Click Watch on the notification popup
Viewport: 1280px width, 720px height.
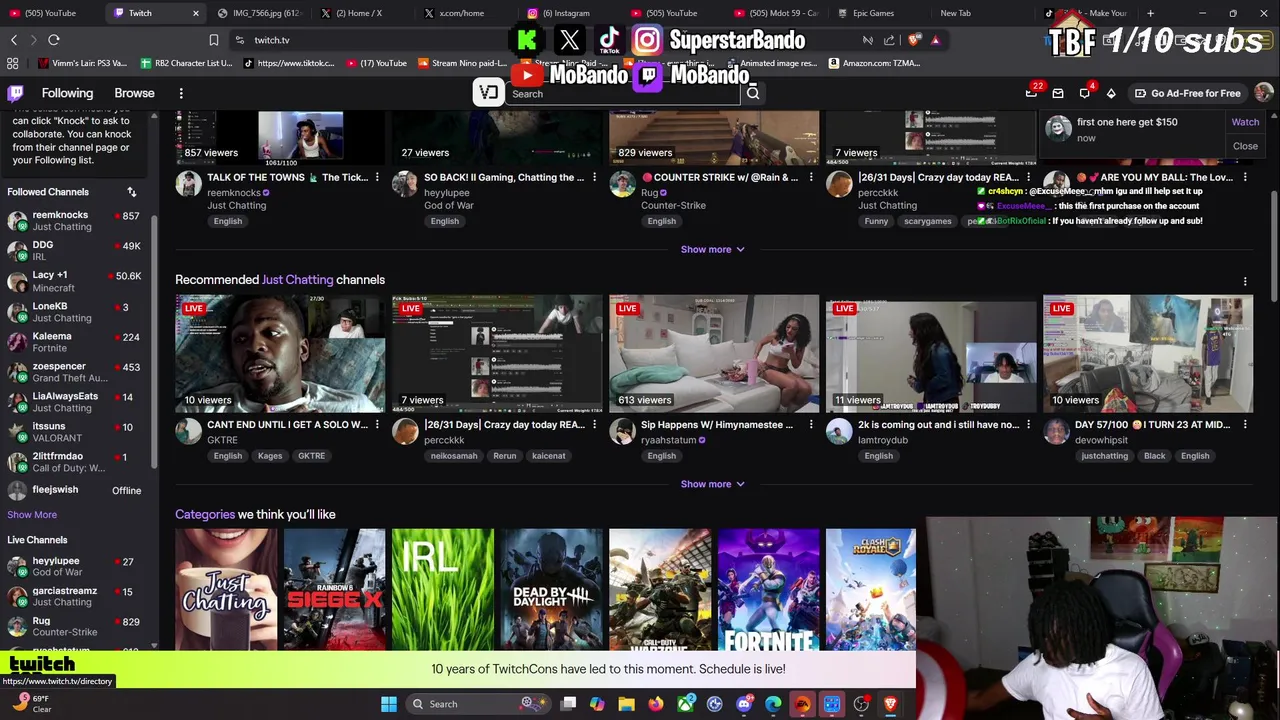[1245, 122]
